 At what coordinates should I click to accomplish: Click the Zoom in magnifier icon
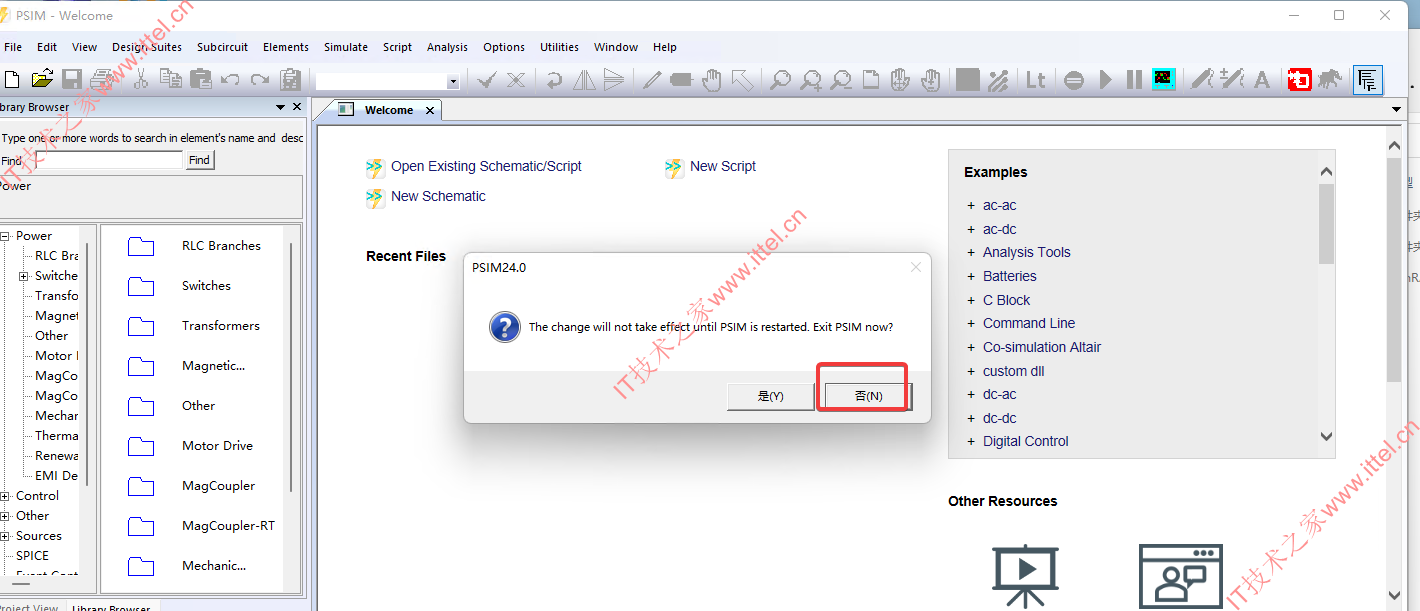811,80
